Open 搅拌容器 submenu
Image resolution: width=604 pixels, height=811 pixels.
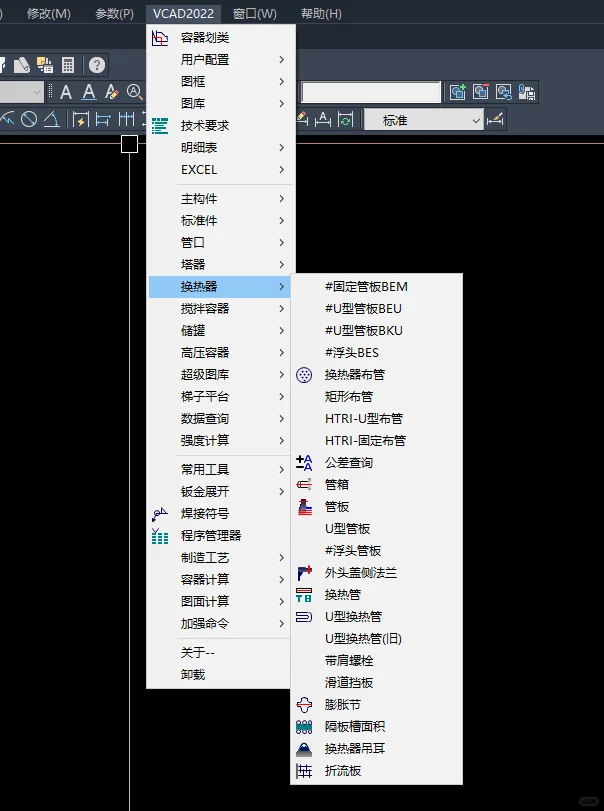point(221,309)
